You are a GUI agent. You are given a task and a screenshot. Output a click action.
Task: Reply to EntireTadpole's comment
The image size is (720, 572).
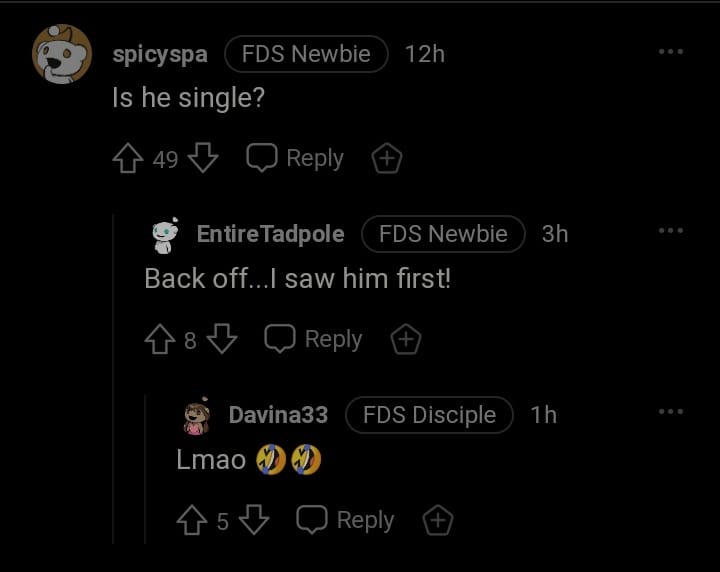pos(313,340)
